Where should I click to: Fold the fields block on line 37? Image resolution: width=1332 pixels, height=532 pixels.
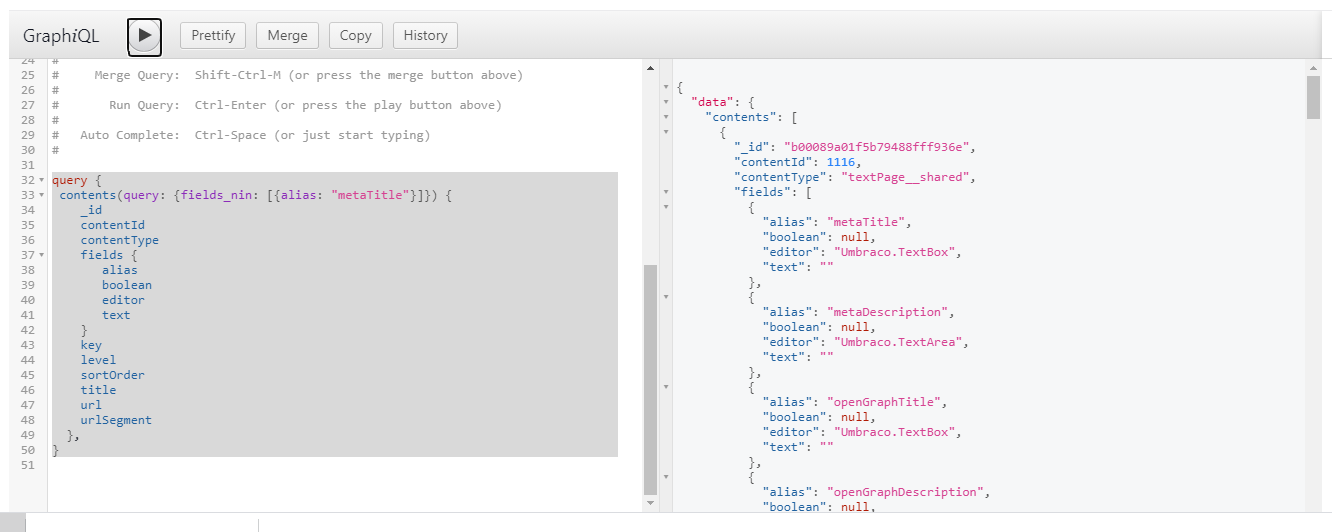tap(40, 255)
